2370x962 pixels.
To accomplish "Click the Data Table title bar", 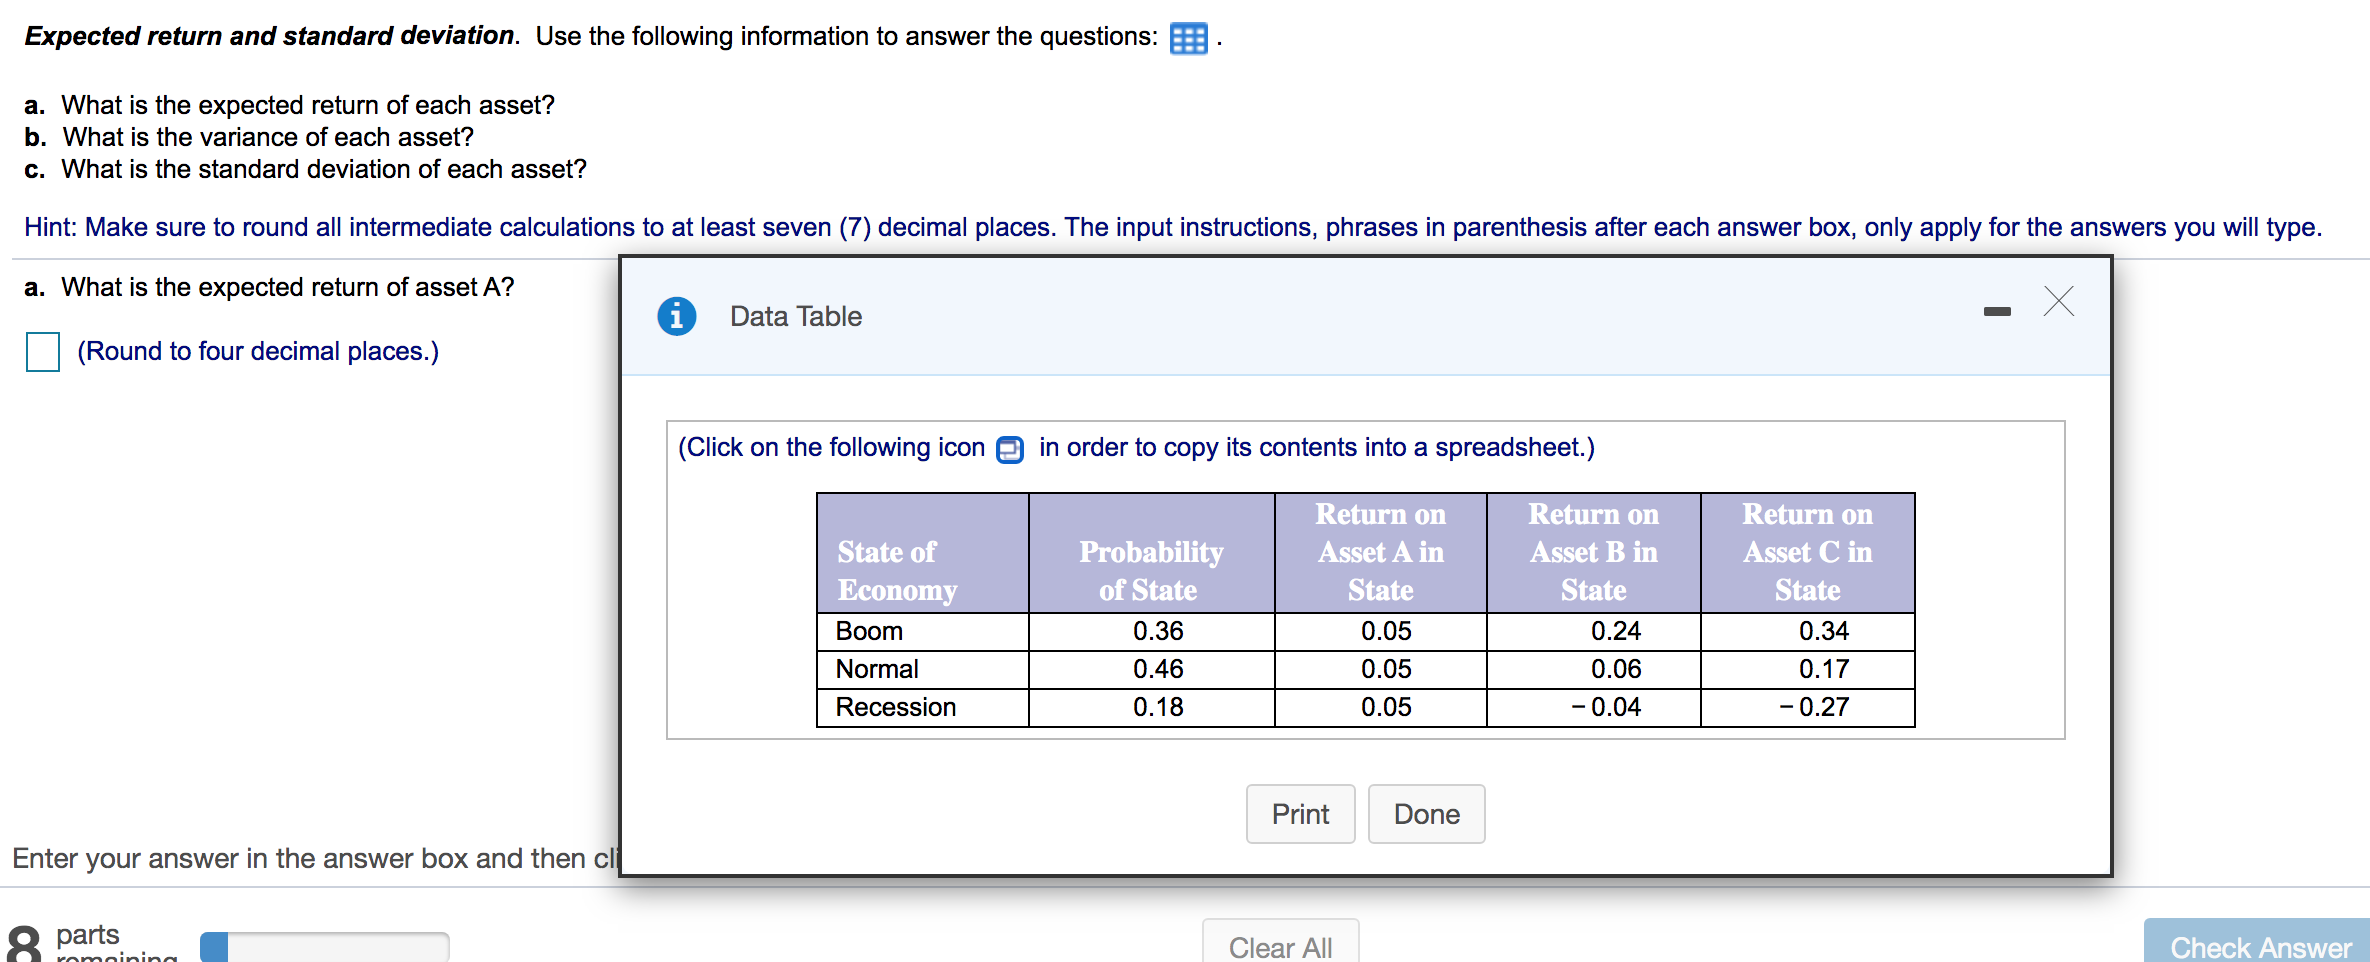I will click(x=795, y=315).
